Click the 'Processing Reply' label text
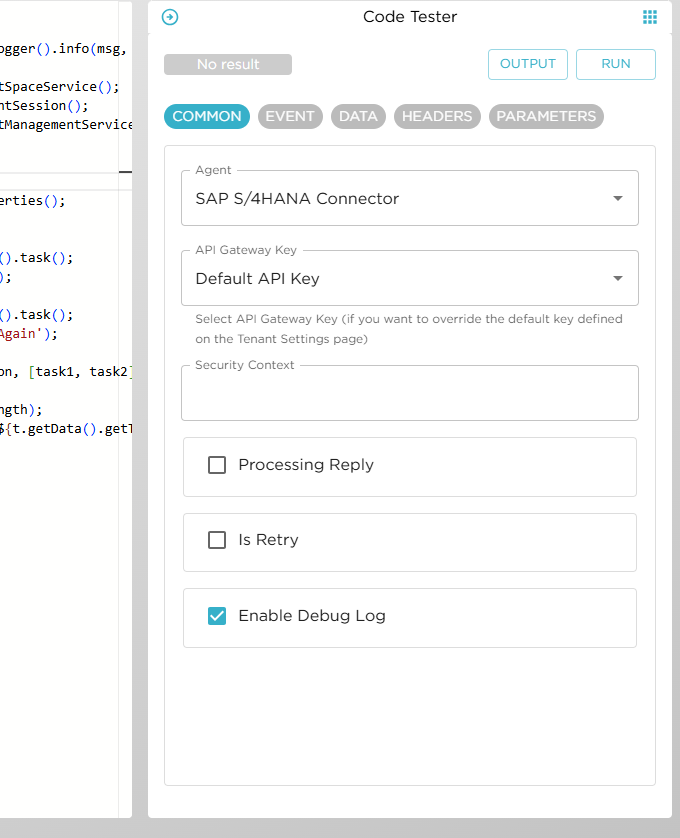Screen dimensions: 680x838 click(306, 465)
